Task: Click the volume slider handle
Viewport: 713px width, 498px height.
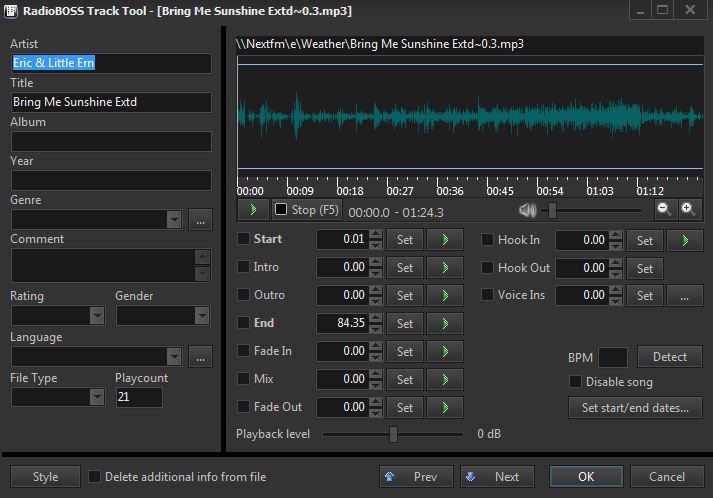Action: click(x=552, y=210)
